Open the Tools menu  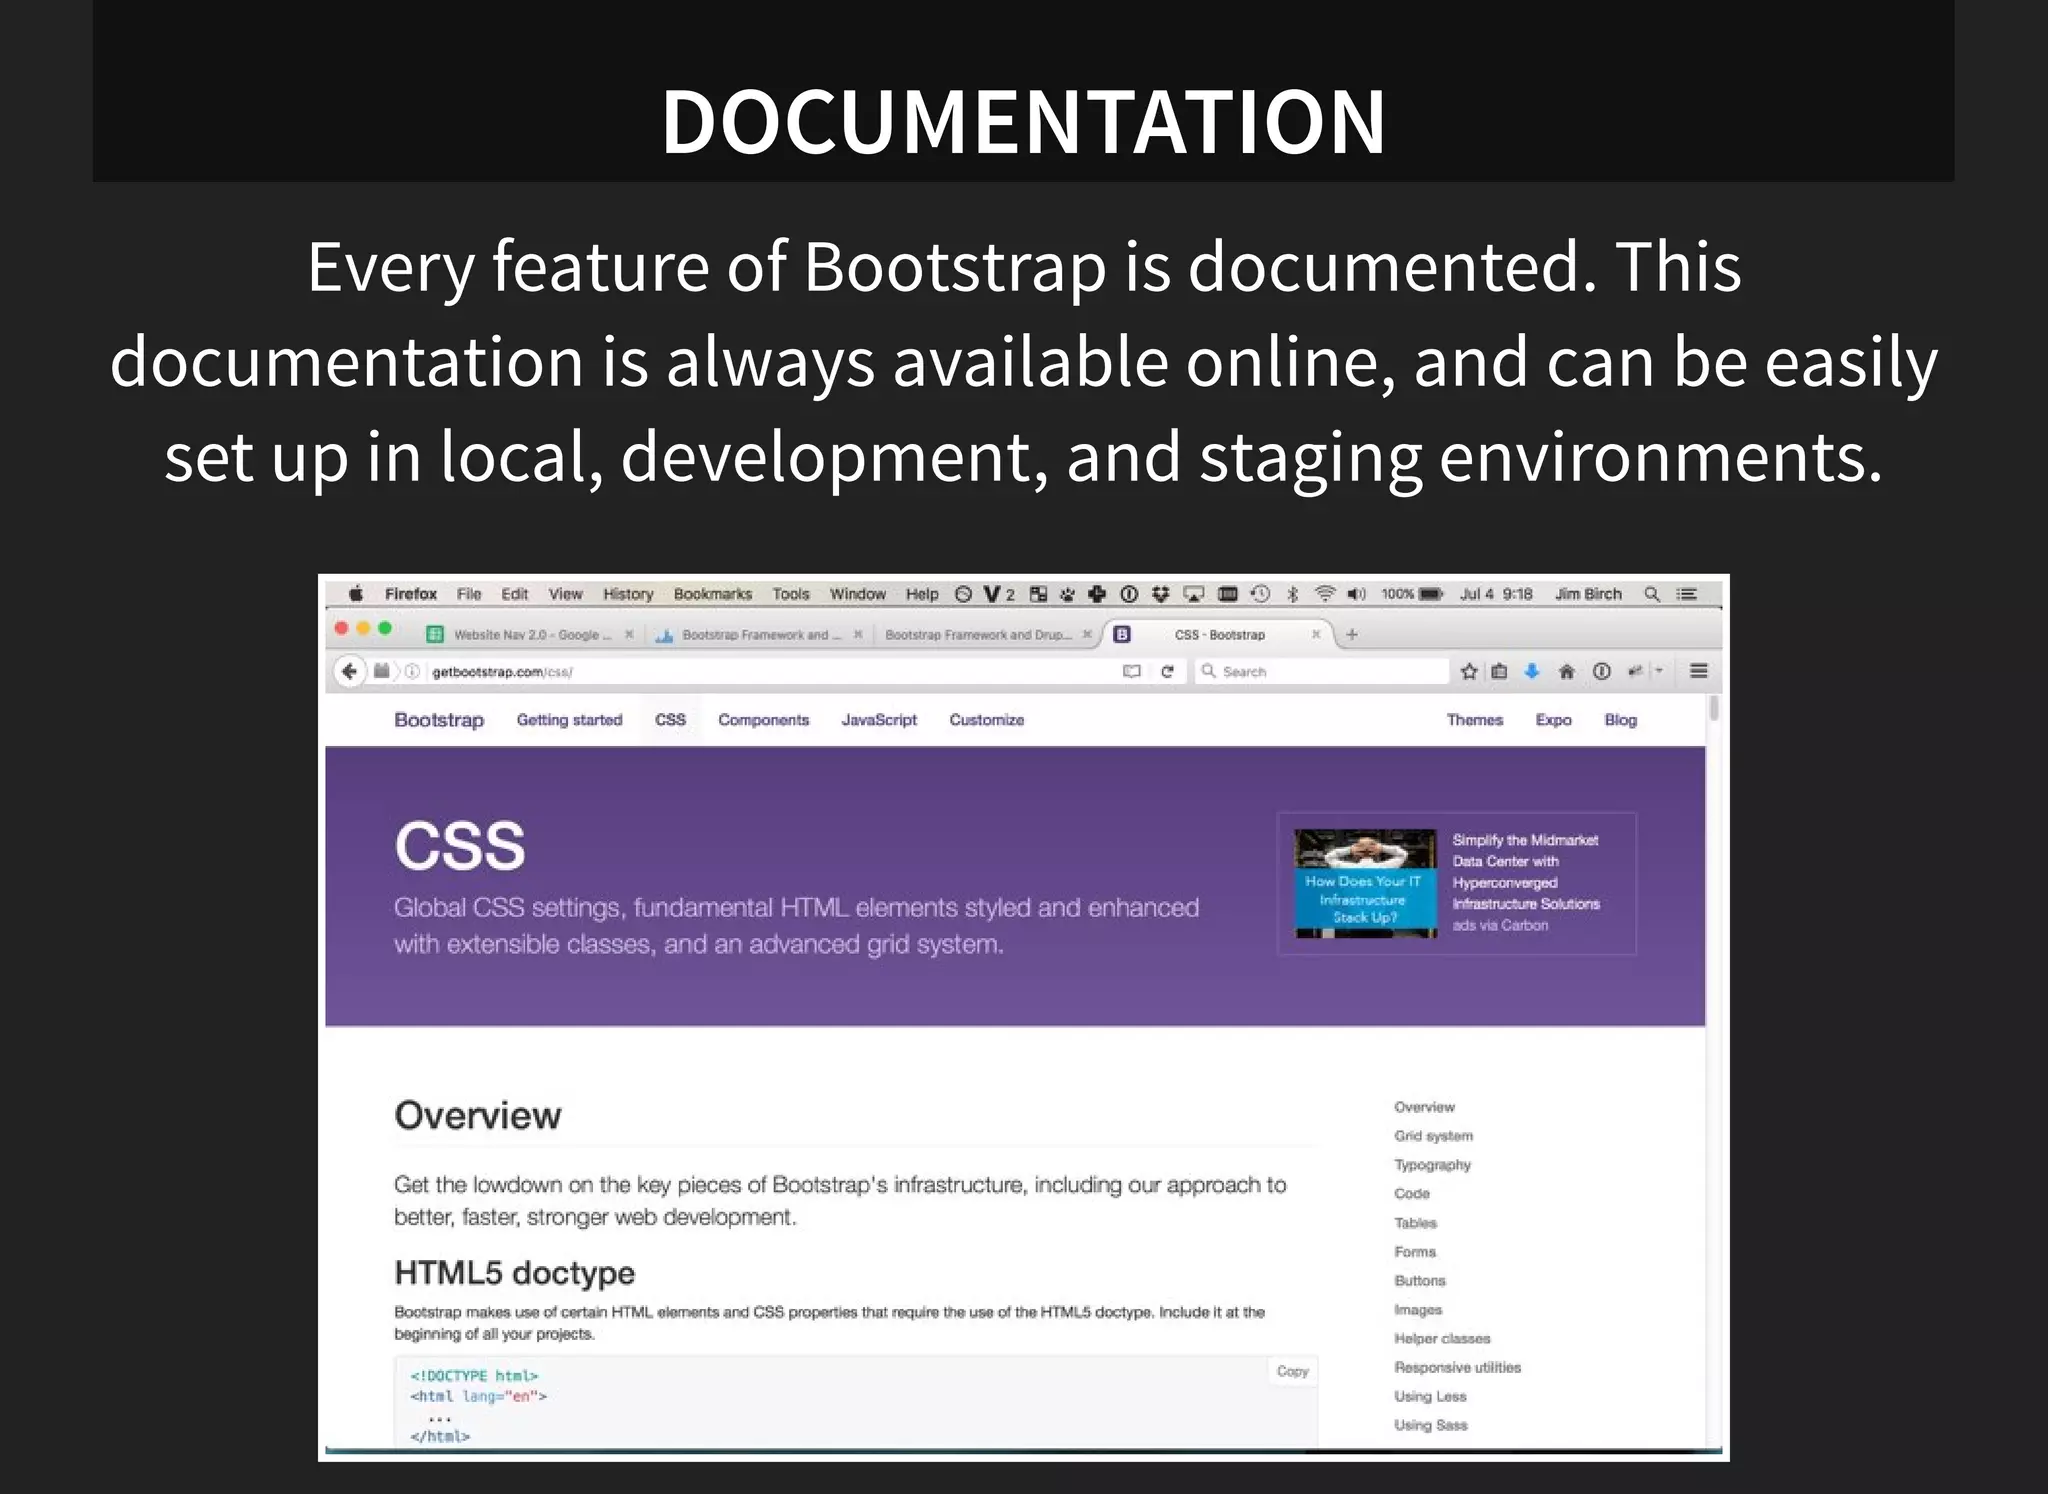[x=791, y=594]
